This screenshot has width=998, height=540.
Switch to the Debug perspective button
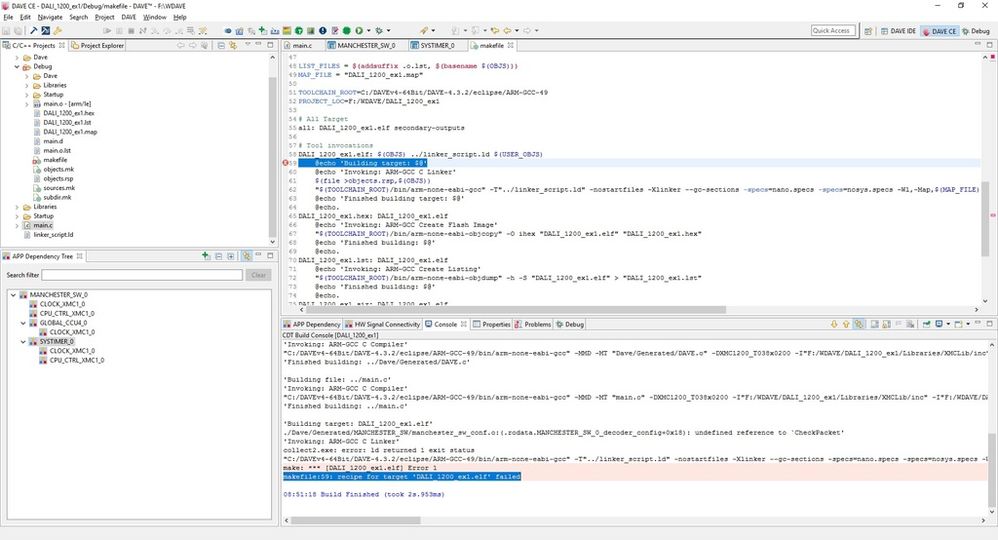[976, 31]
